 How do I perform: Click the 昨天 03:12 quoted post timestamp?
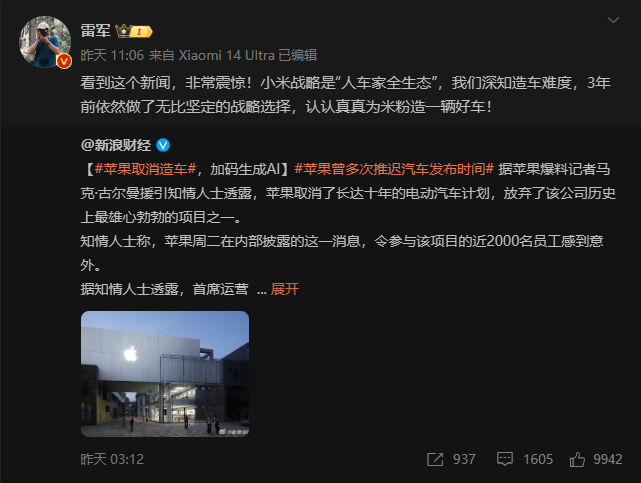coord(112,459)
